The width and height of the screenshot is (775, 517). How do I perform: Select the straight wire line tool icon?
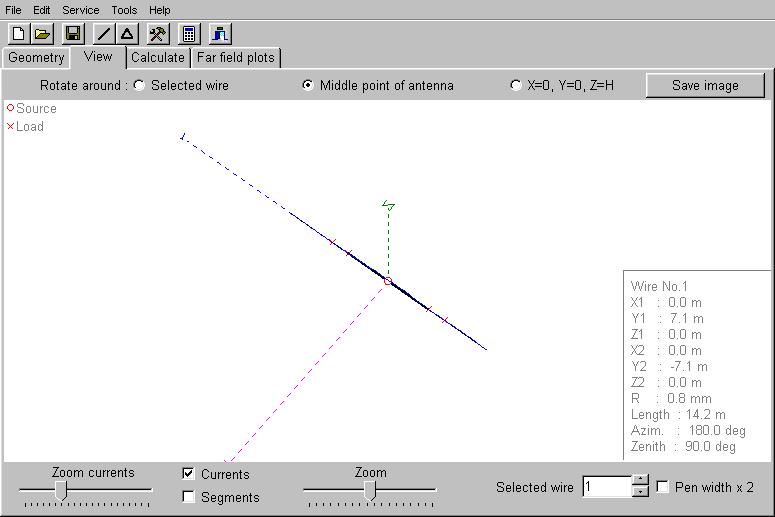click(x=104, y=34)
